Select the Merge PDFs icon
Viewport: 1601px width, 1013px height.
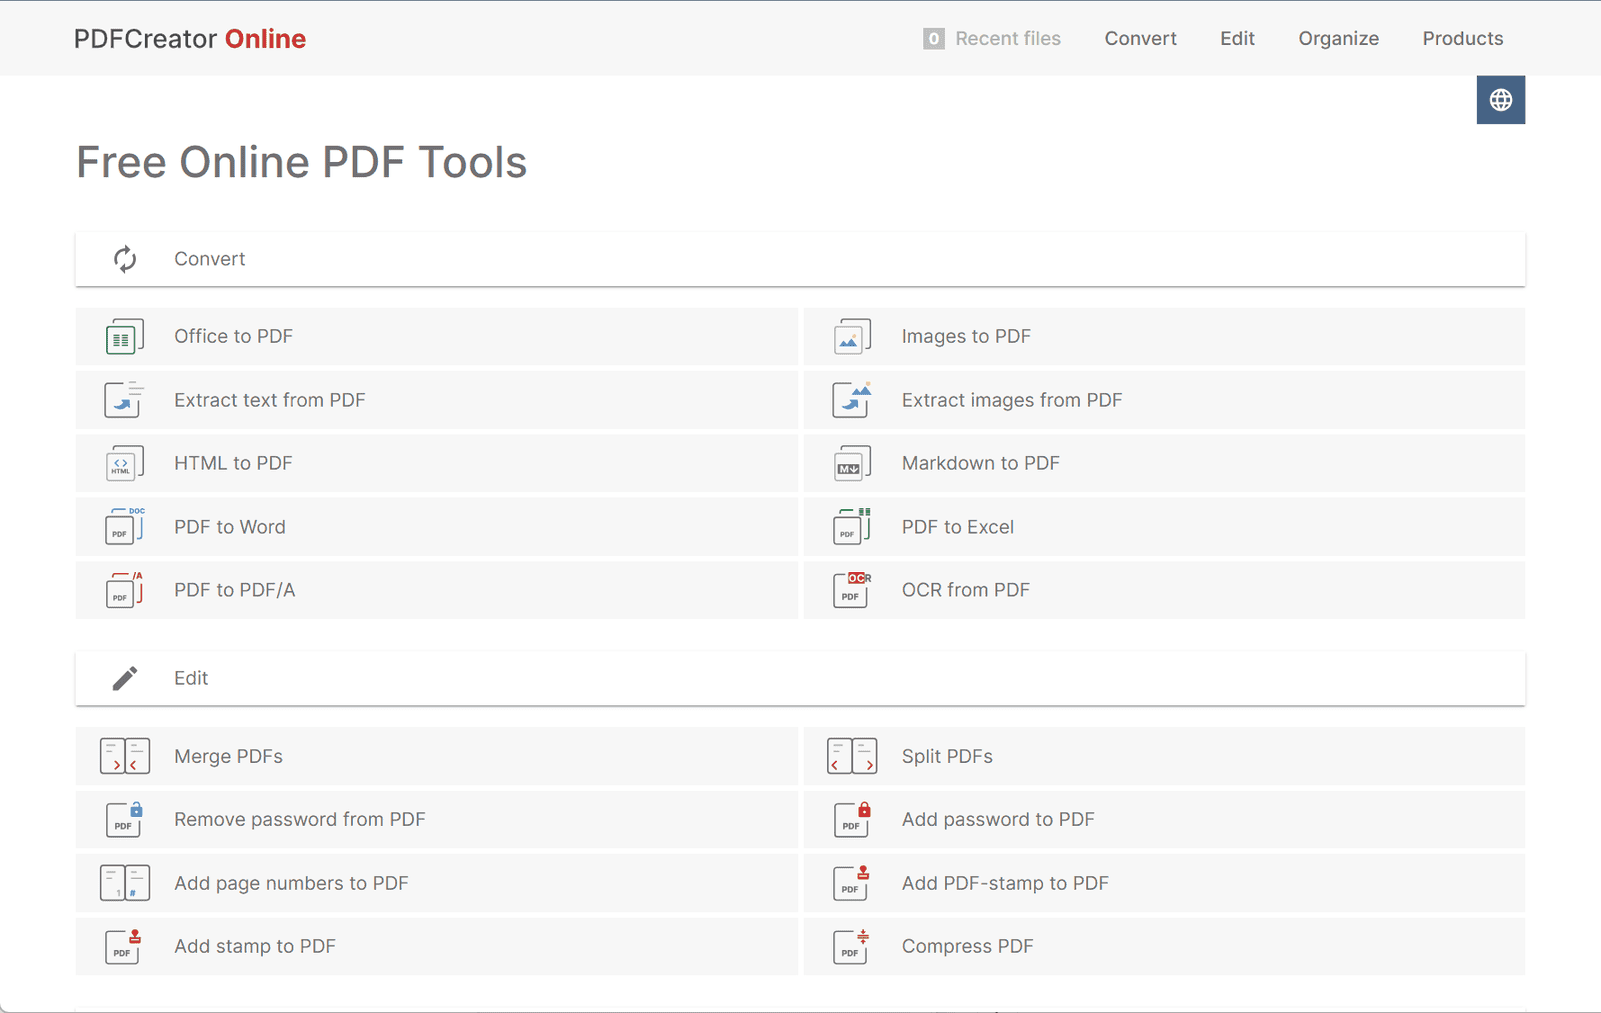[x=124, y=756]
